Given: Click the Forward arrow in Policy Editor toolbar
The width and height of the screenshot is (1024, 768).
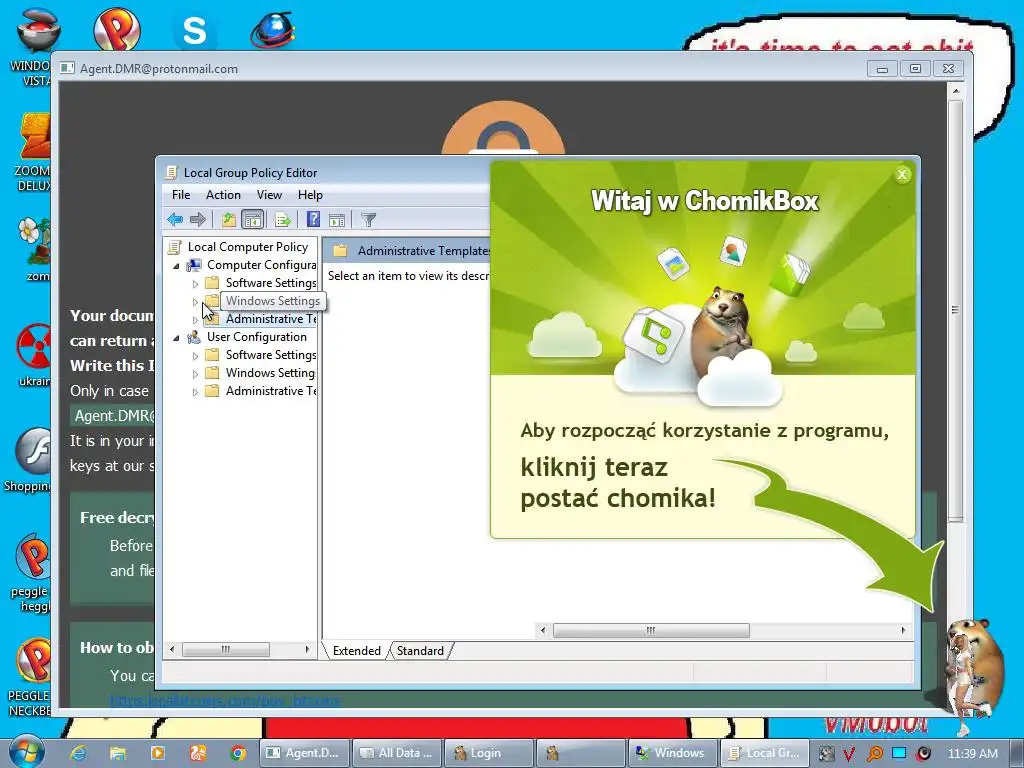Looking at the screenshot, I should [x=198, y=219].
